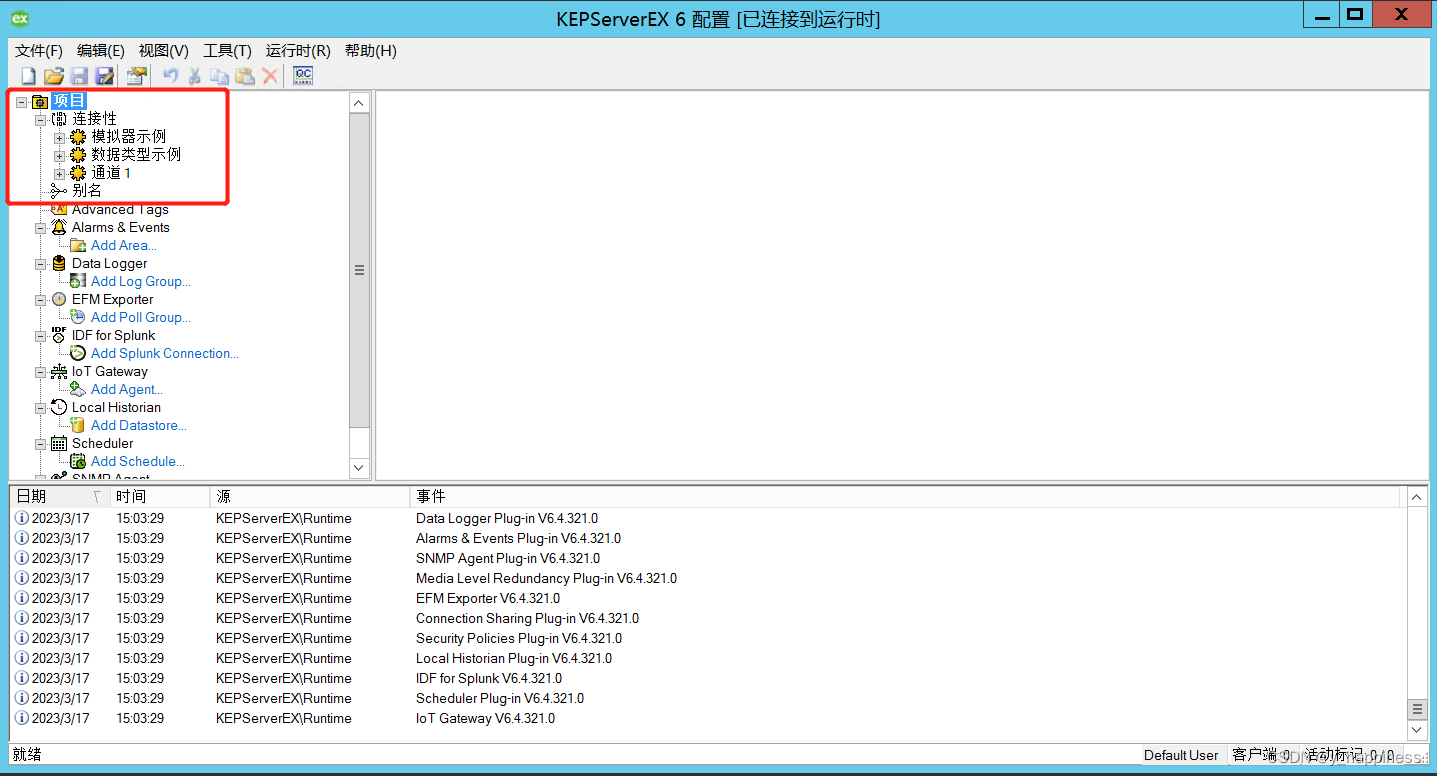Click the Add Splunk Connection... link
Screen dimensions: 1437x776
(x=165, y=353)
